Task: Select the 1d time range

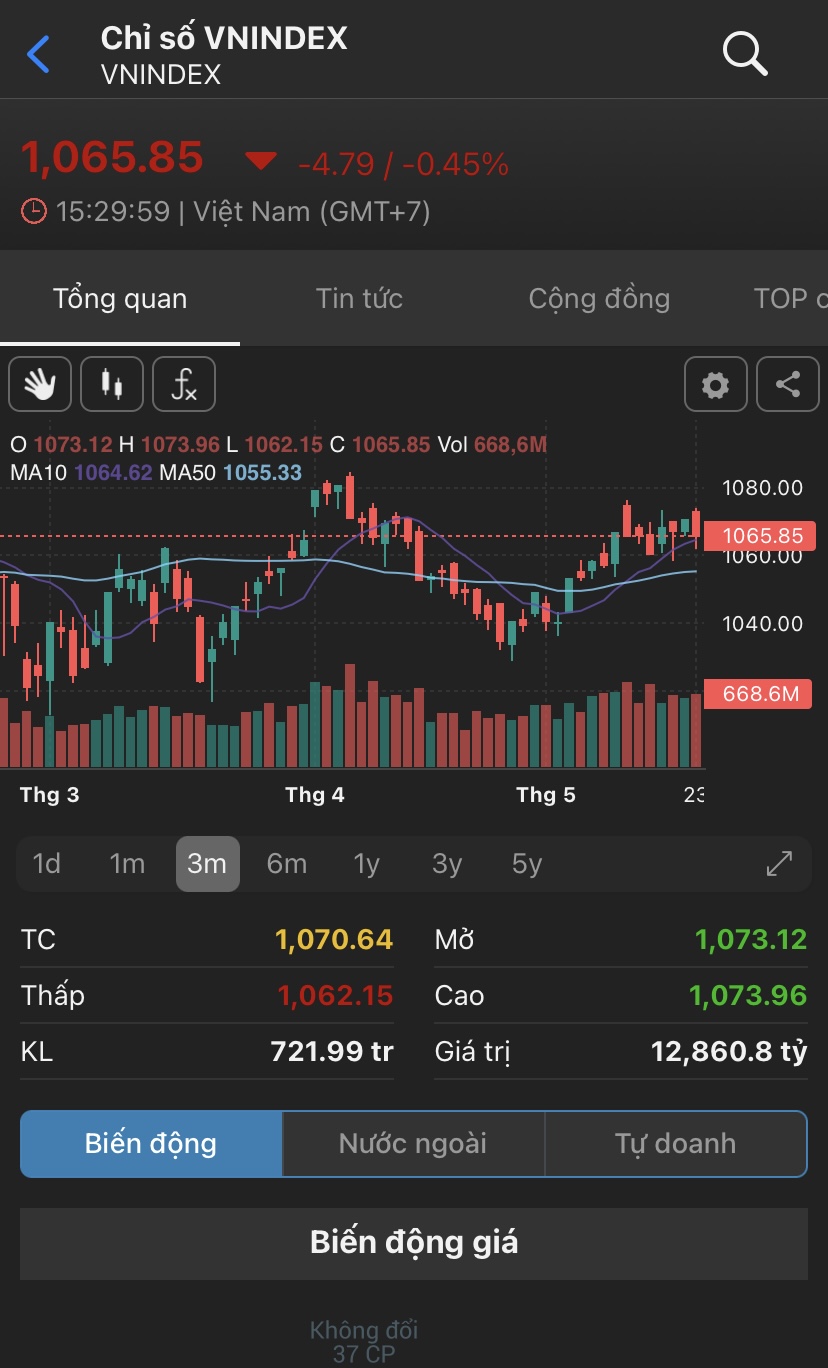Action: [47, 863]
